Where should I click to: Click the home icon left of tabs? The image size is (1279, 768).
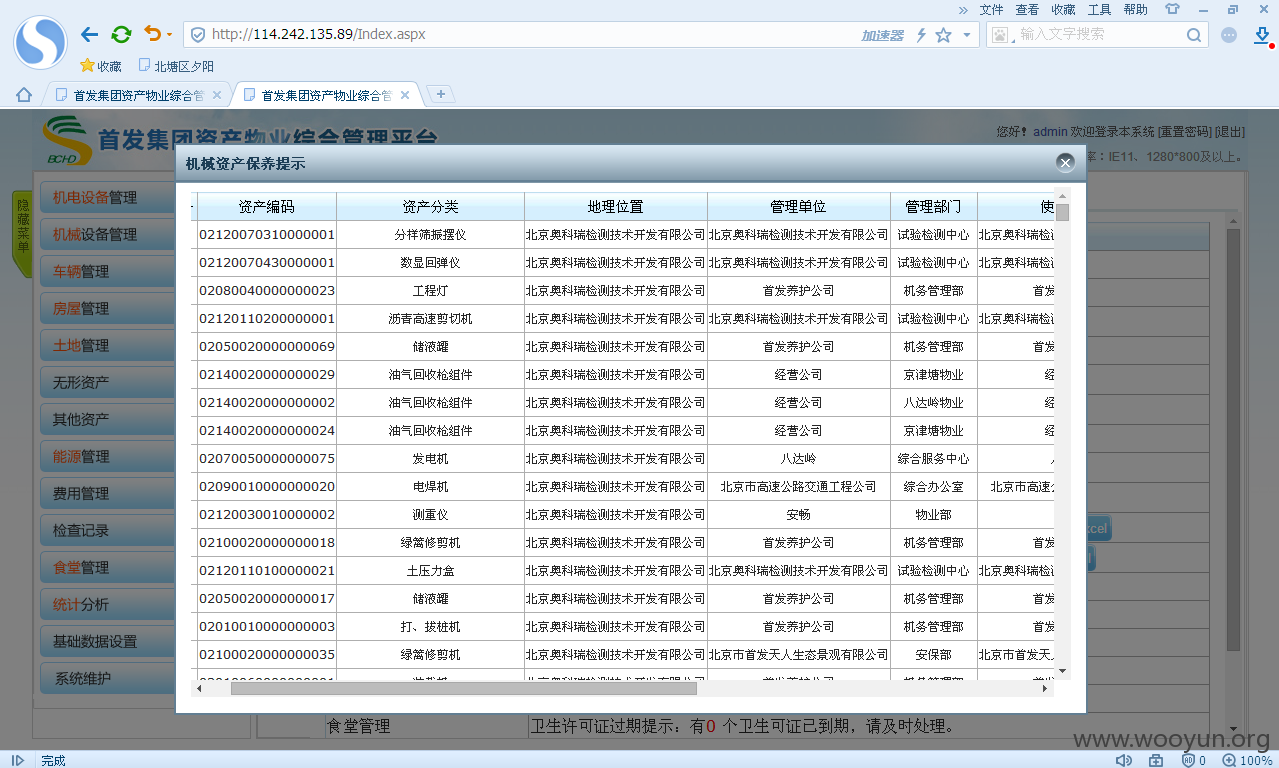pyautogui.click(x=24, y=95)
